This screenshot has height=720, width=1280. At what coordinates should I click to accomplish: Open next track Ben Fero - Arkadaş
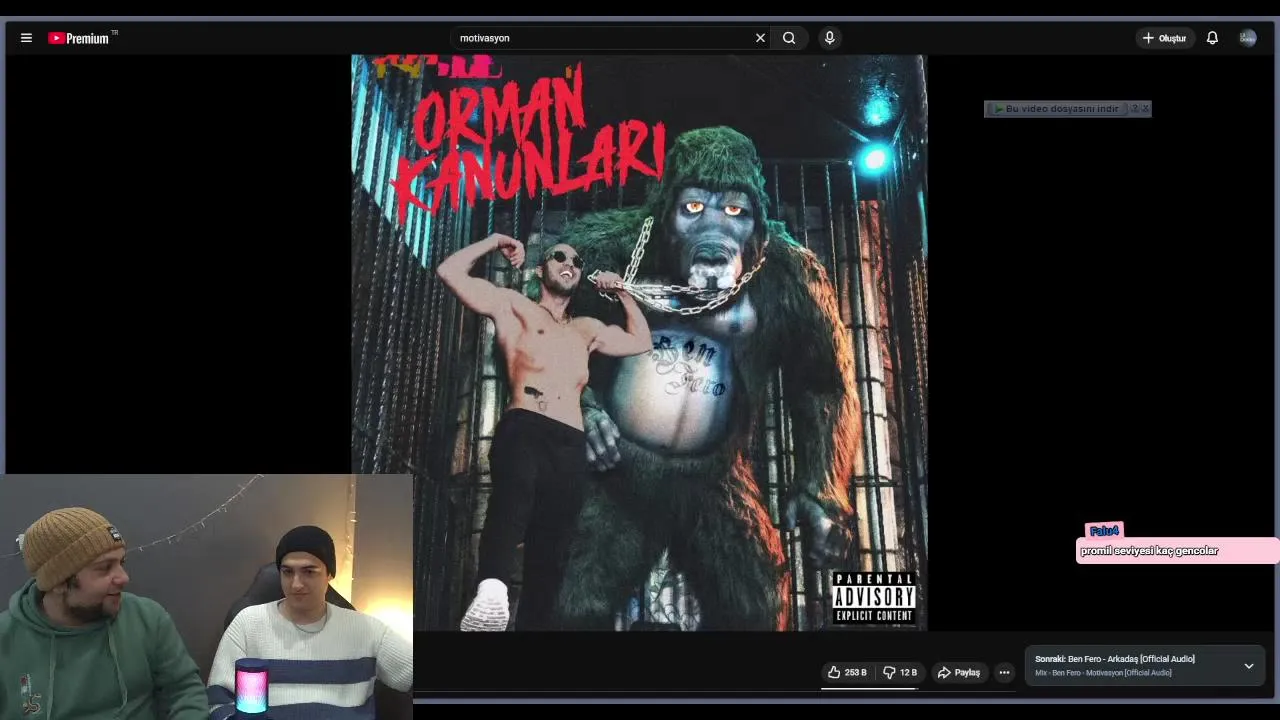[x=1114, y=659]
